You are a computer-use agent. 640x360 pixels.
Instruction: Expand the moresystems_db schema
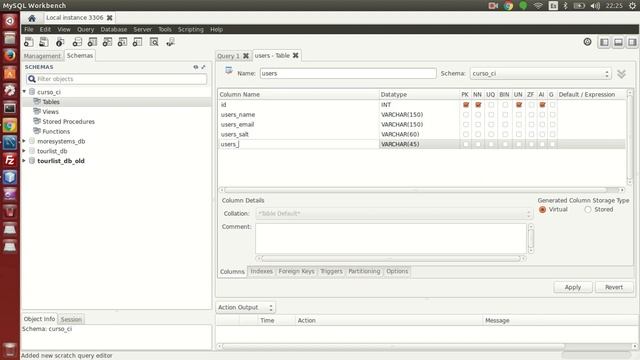click(24, 141)
